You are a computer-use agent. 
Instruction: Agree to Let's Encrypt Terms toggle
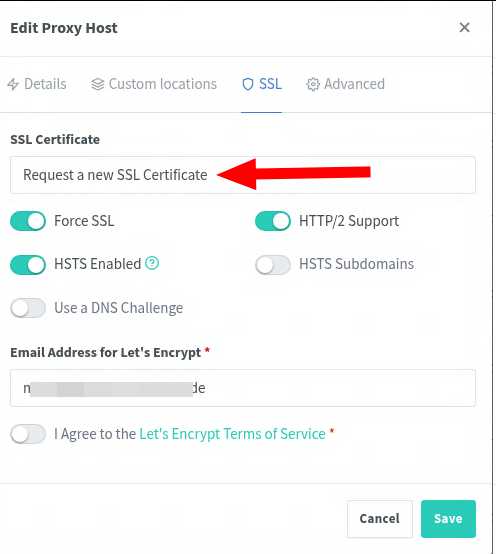coord(28,434)
